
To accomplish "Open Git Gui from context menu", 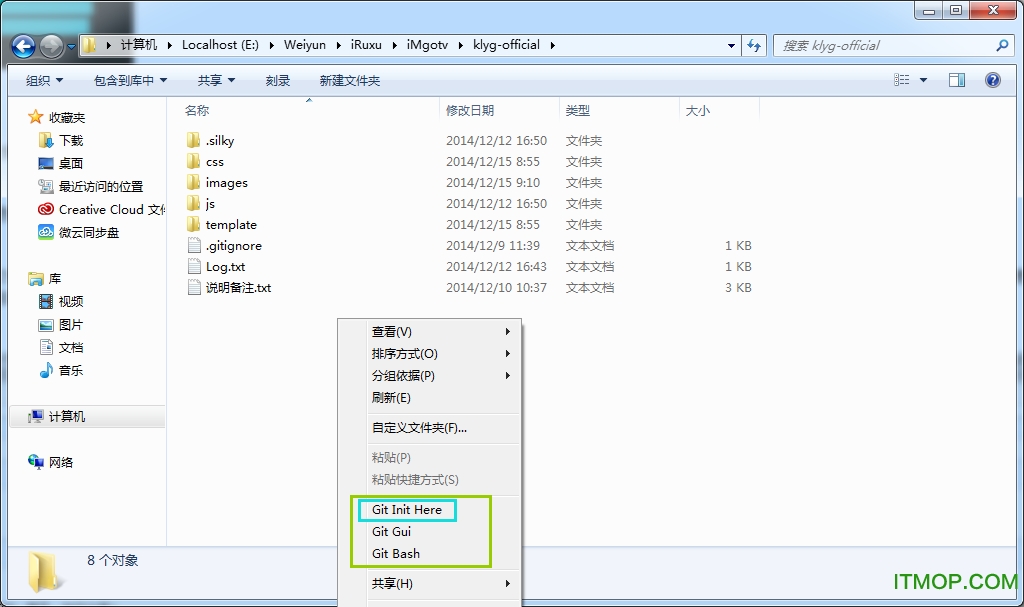I will [x=392, y=532].
